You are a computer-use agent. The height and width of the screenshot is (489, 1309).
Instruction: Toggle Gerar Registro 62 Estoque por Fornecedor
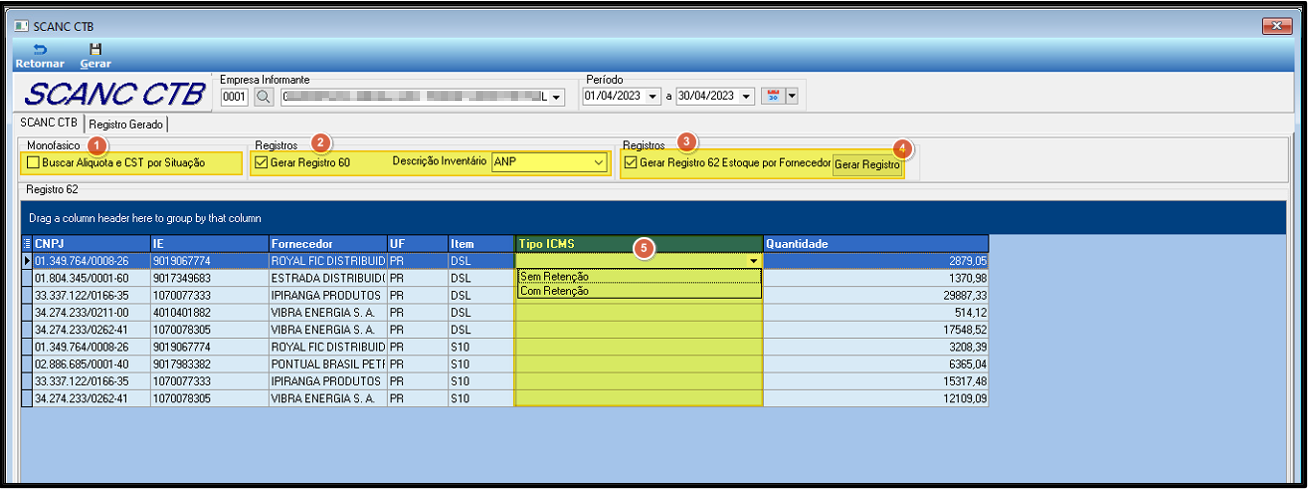[630, 162]
